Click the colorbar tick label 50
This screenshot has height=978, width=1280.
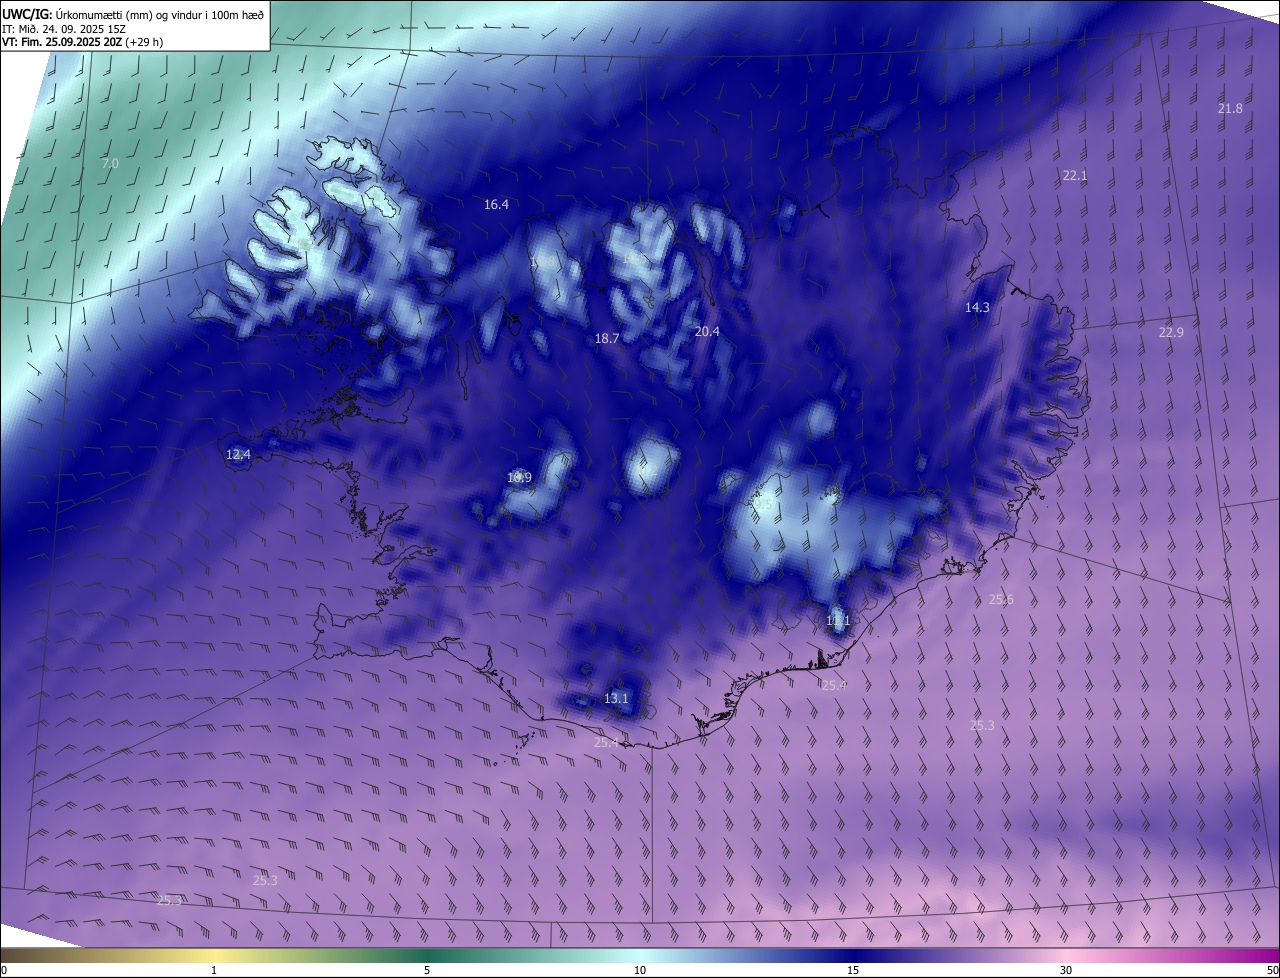tap(1273, 970)
